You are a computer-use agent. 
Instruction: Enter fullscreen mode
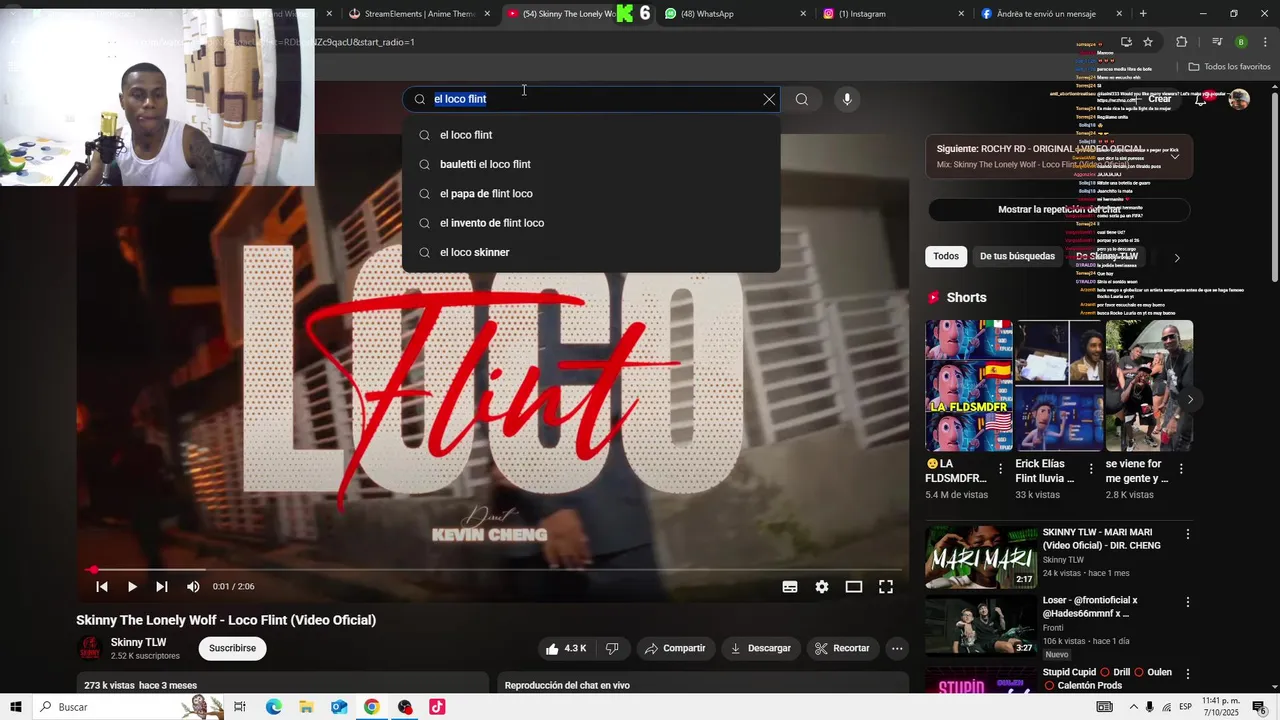[x=886, y=587]
